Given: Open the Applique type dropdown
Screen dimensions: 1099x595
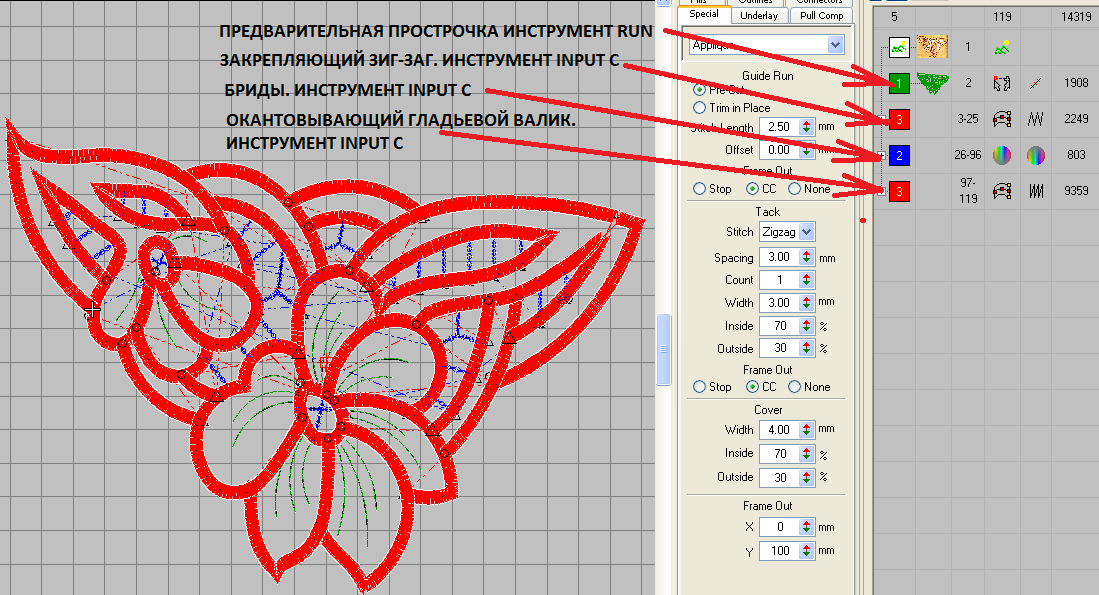Looking at the screenshot, I should point(835,45).
